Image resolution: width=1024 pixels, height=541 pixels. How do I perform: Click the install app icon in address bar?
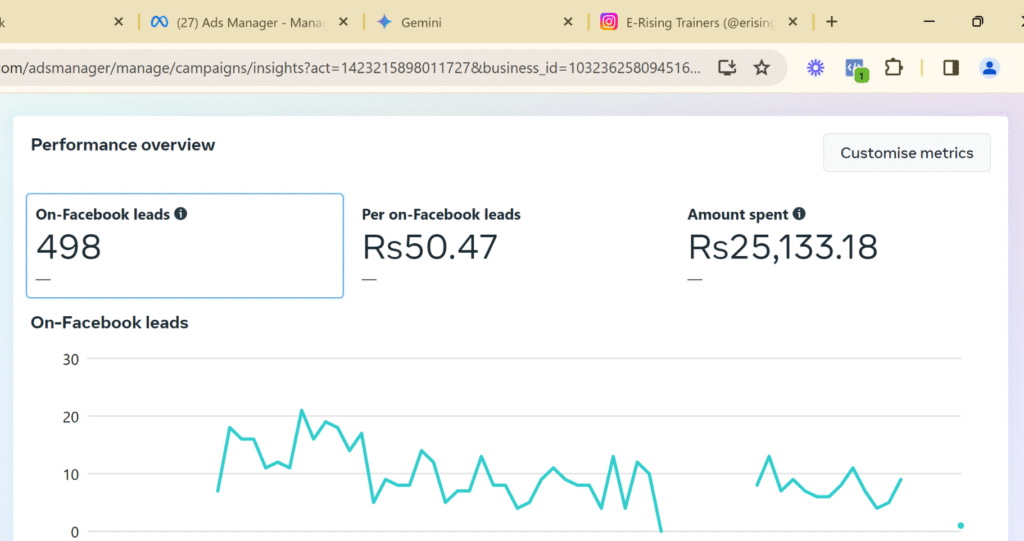[727, 68]
